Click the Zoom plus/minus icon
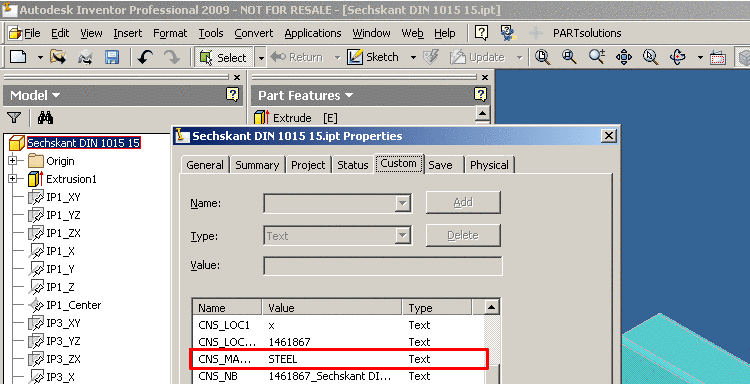This screenshot has height=384, width=750. click(596, 57)
